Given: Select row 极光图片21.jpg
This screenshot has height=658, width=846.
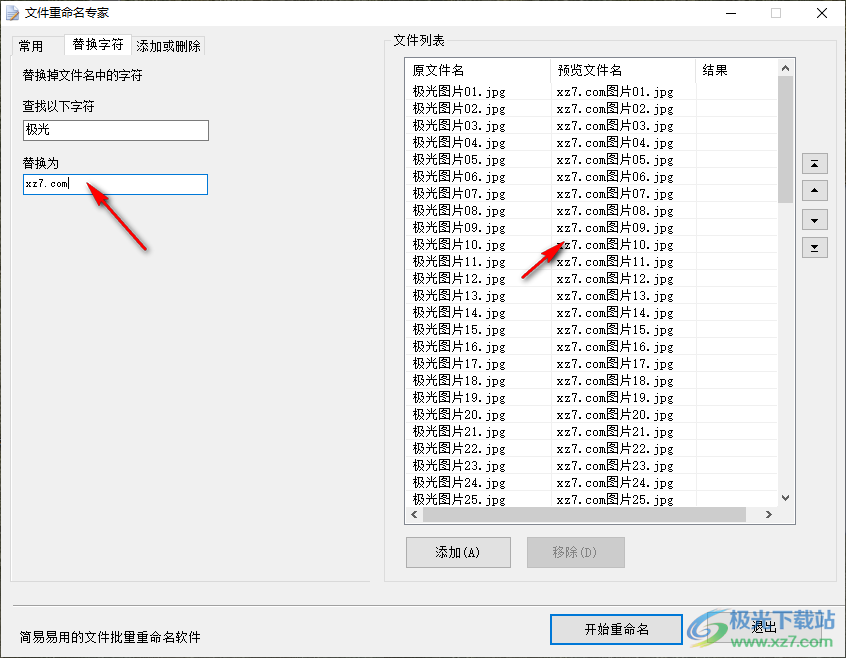Looking at the screenshot, I should [x=591, y=431].
